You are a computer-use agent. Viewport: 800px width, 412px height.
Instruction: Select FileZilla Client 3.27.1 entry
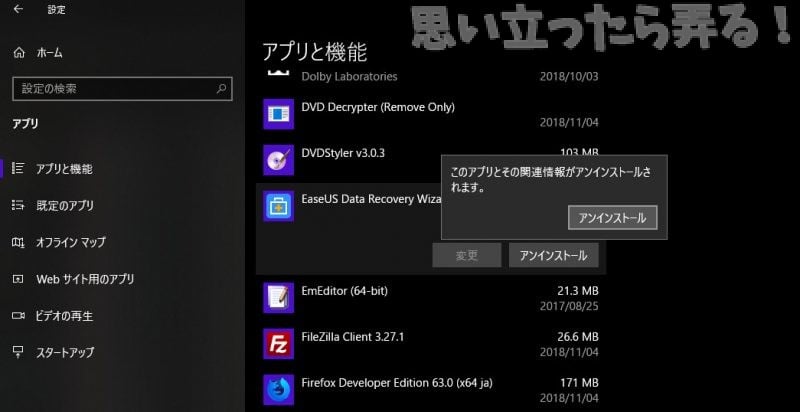click(353, 337)
